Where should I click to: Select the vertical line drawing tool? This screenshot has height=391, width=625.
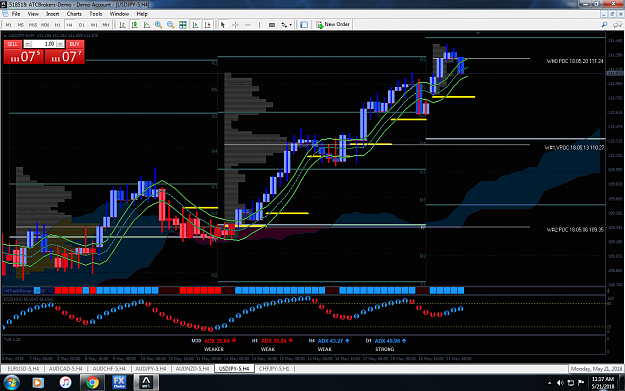point(259,25)
